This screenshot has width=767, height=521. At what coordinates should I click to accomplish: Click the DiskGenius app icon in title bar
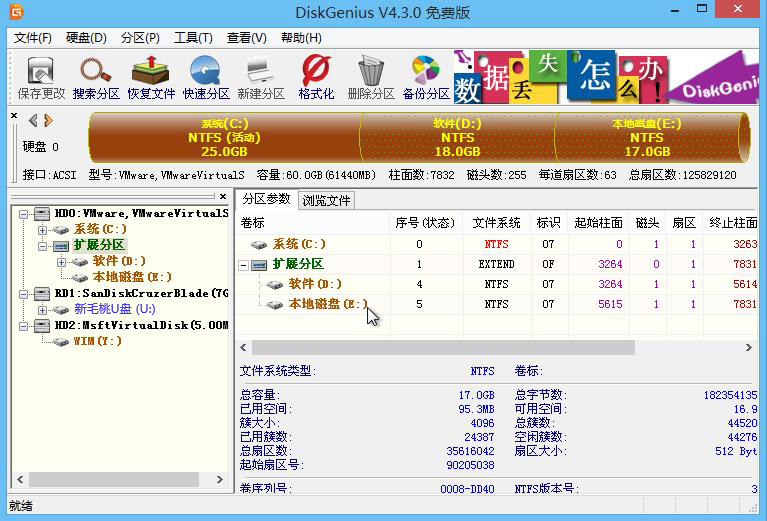(x=17, y=11)
